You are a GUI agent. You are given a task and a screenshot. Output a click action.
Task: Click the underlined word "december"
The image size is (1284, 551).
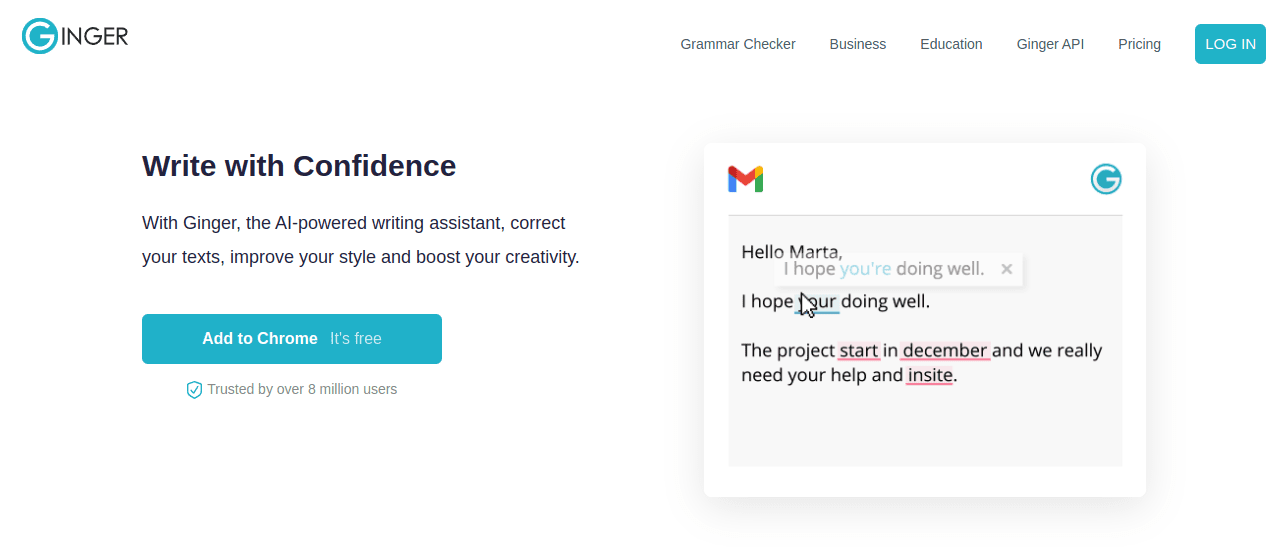pyautogui.click(x=945, y=351)
